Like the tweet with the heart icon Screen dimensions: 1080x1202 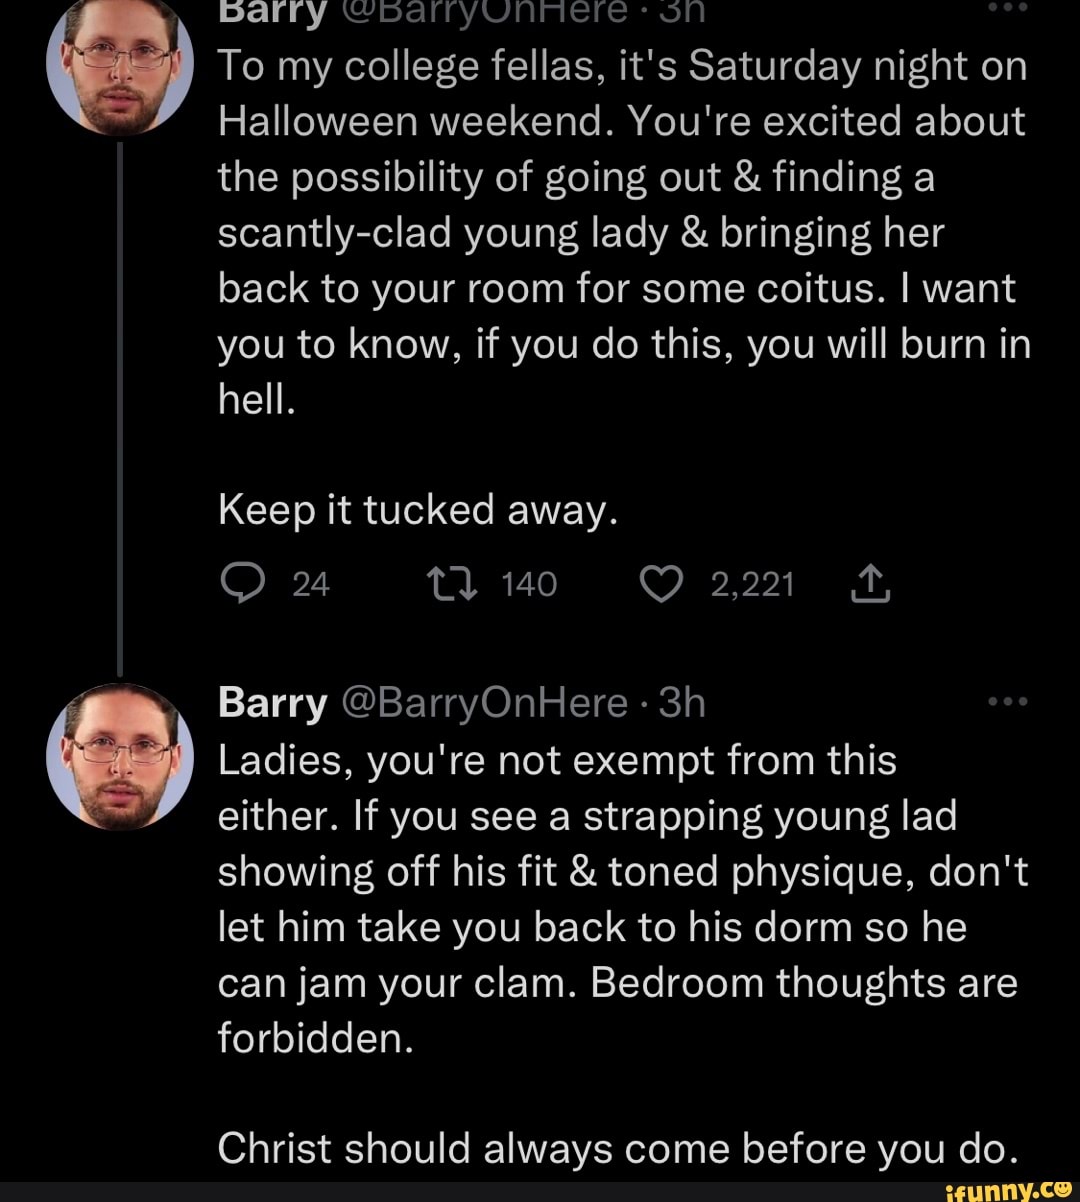pos(662,583)
